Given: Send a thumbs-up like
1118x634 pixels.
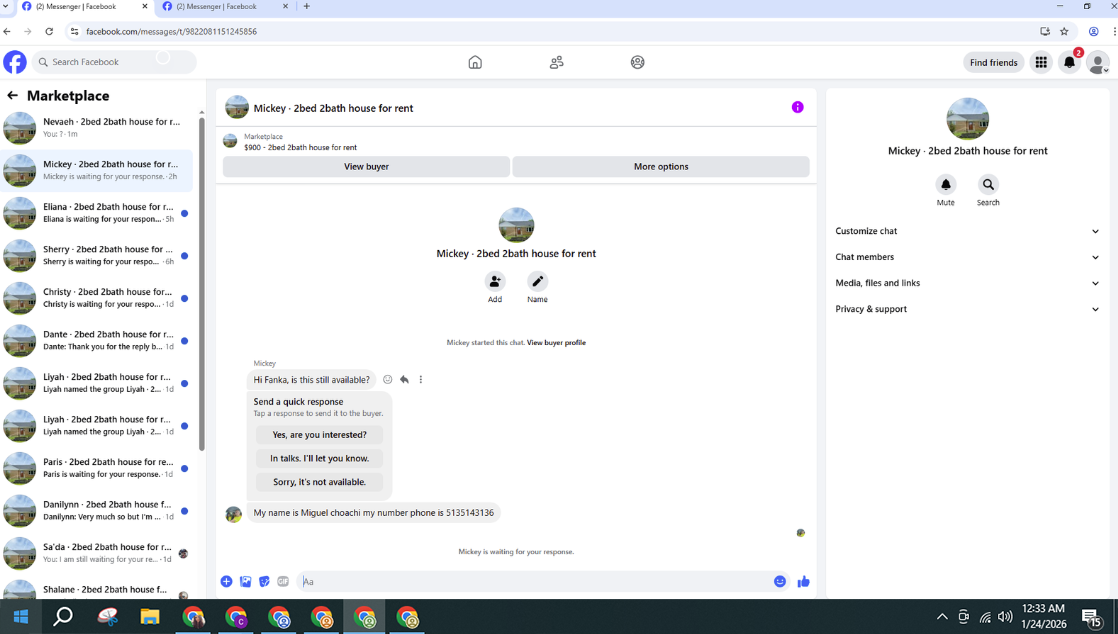Looking at the screenshot, I should pyautogui.click(x=804, y=581).
